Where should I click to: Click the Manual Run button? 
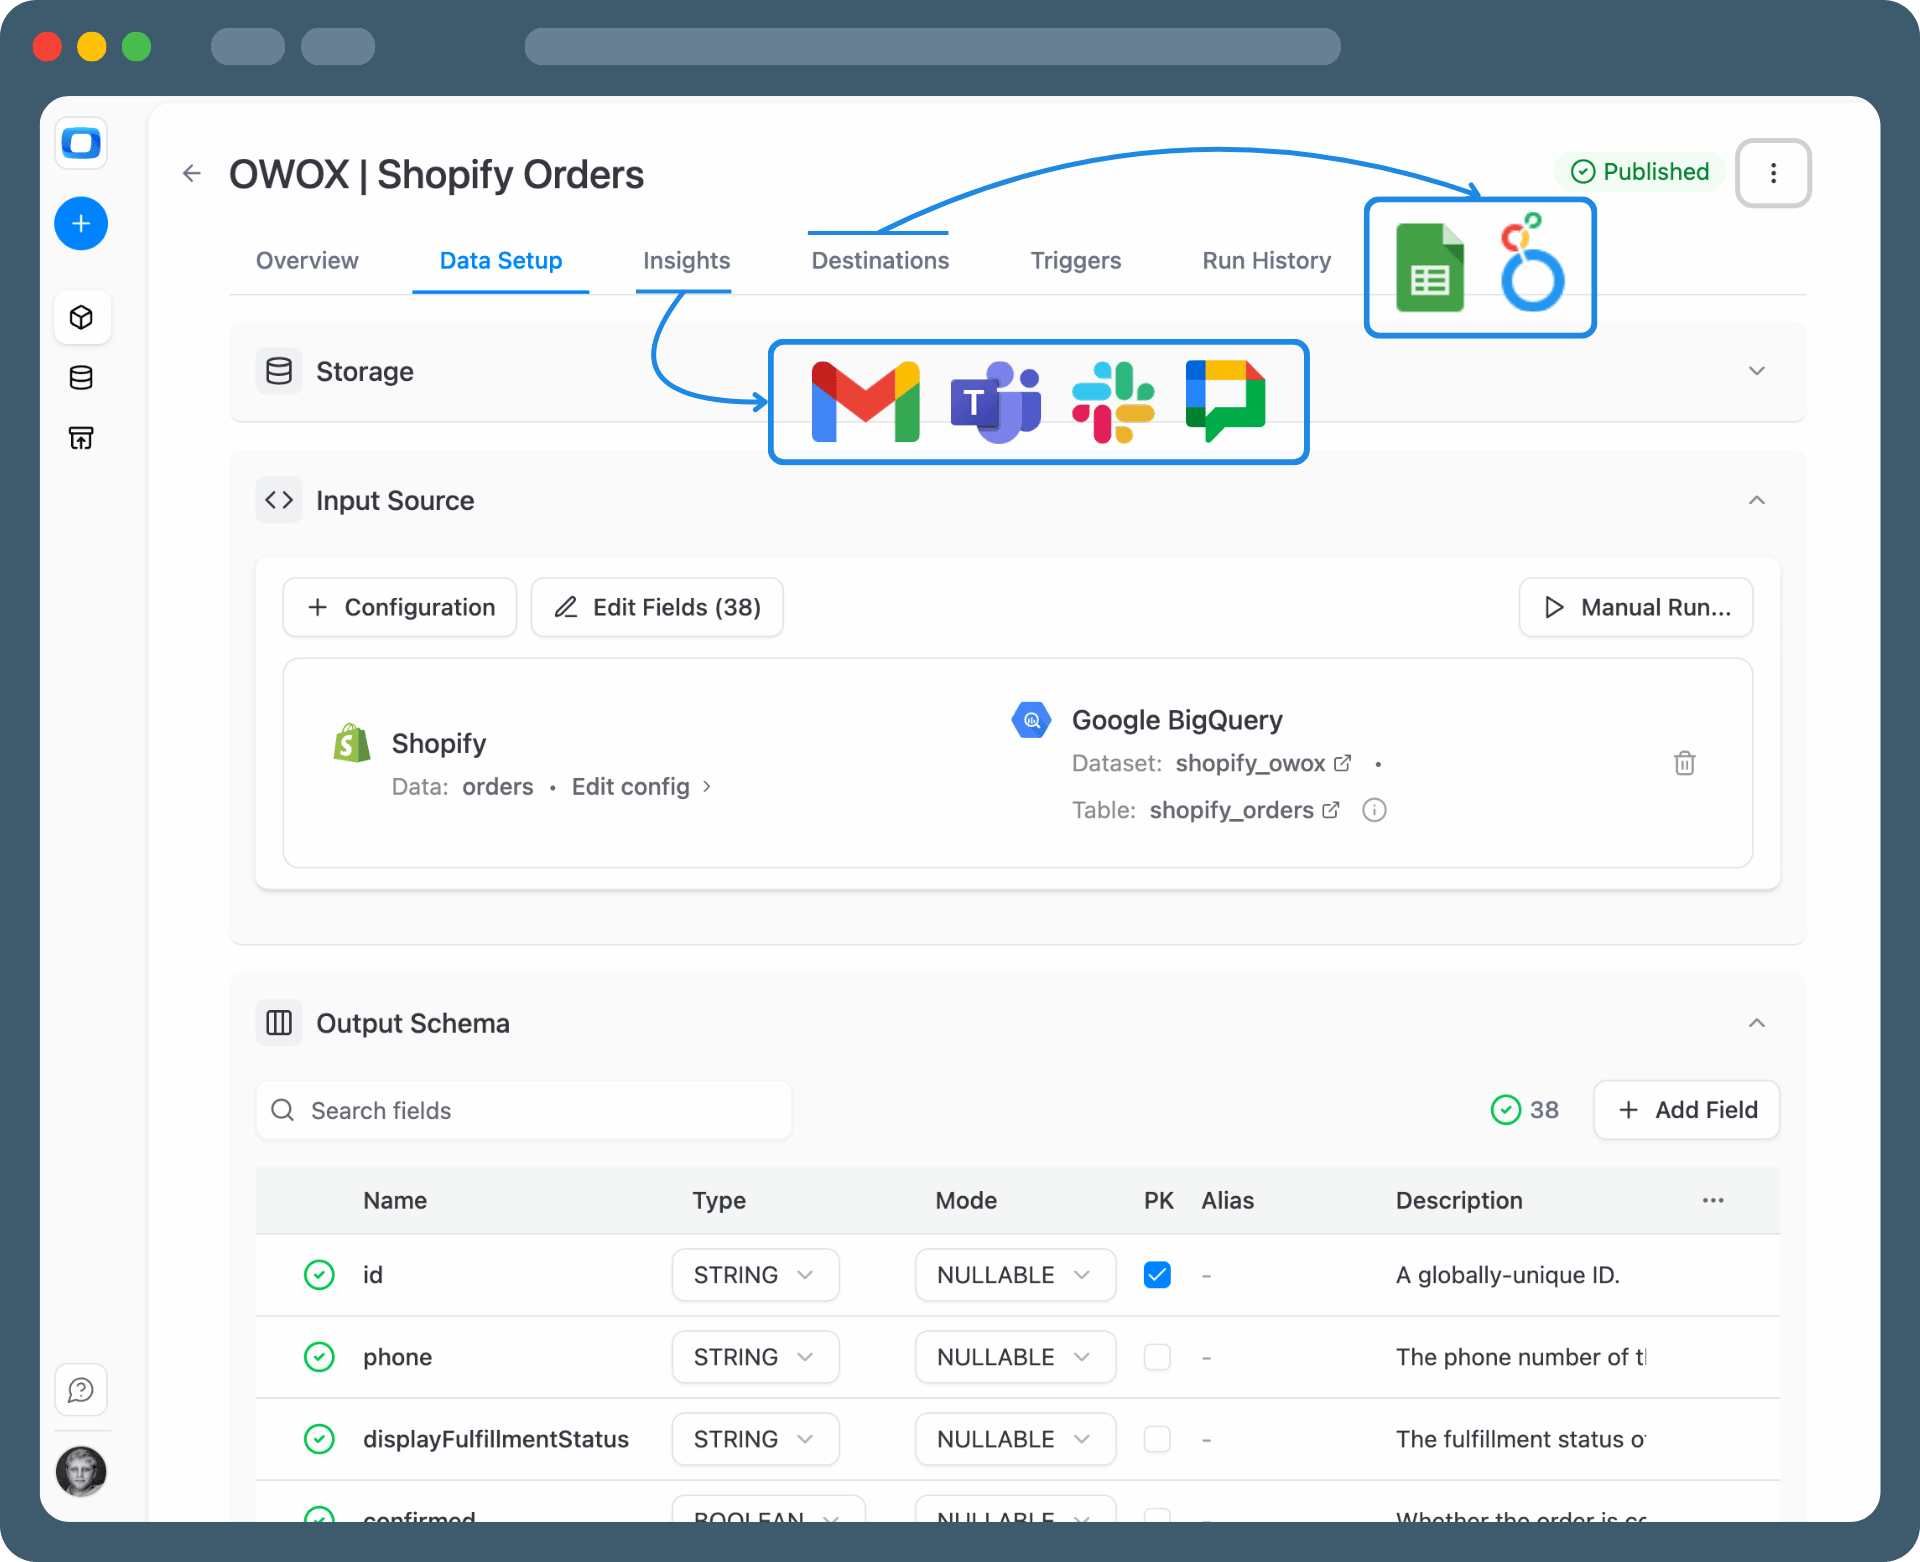point(1635,607)
